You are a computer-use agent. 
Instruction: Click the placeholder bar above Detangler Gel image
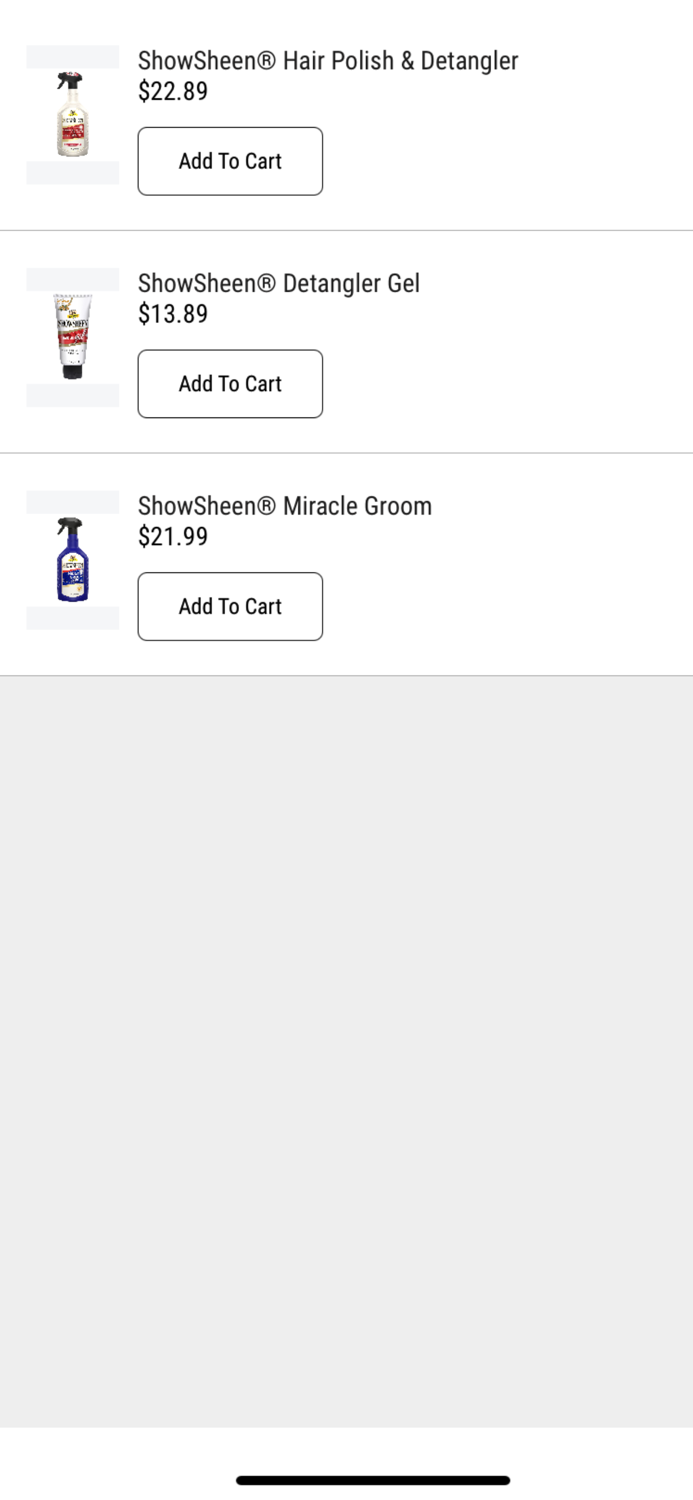pos(72,279)
